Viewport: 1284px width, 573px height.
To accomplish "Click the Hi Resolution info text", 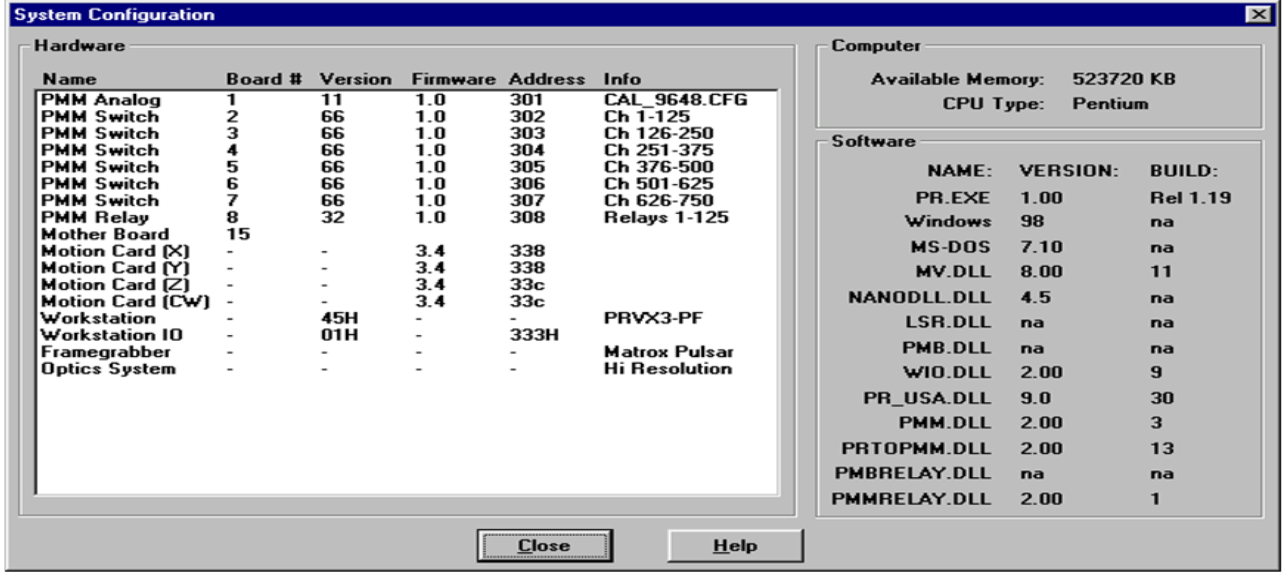I will [668, 369].
